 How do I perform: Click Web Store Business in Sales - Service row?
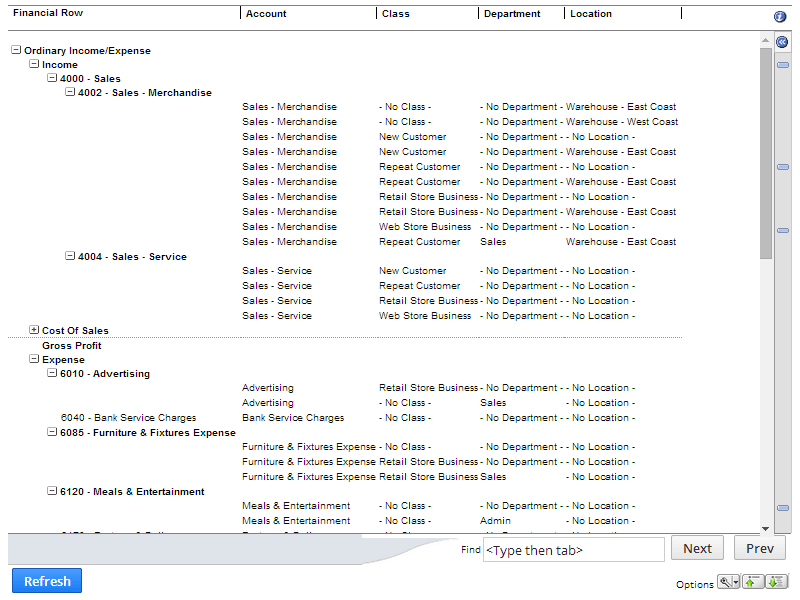[x=424, y=316]
